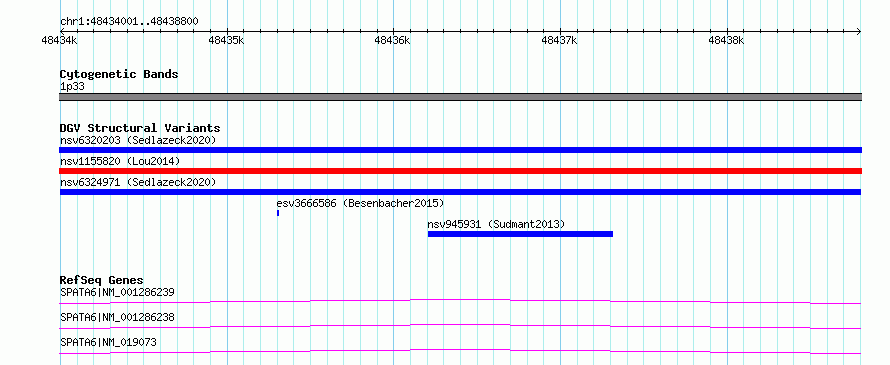
Task: Click the nsv1155820 (Lou2014) variant label
Action: pos(120,161)
